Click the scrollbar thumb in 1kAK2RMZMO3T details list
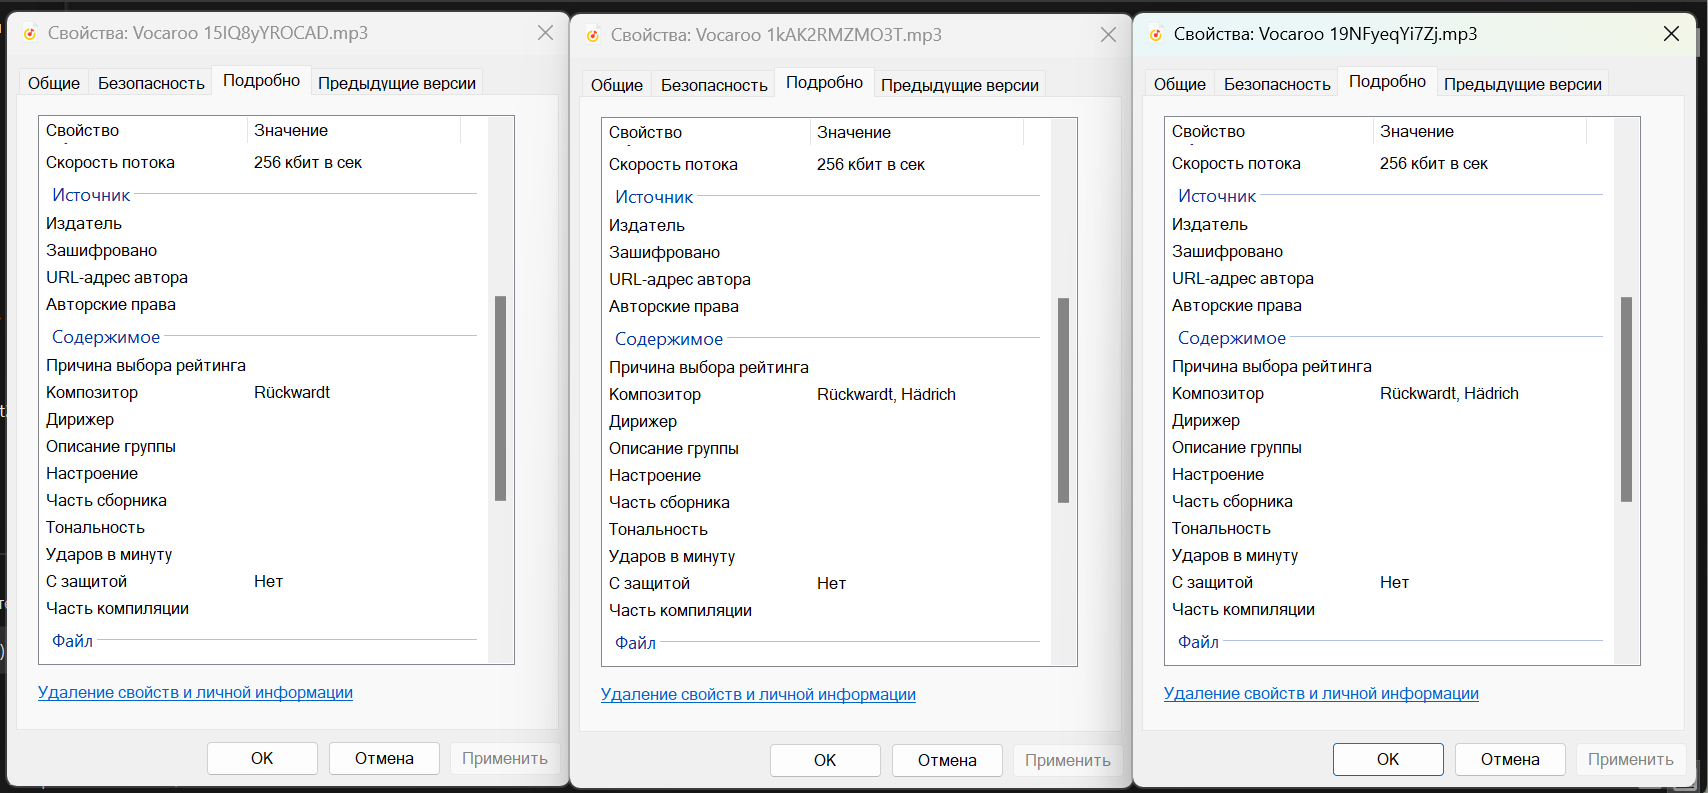1708x793 pixels. pyautogui.click(x=1063, y=400)
